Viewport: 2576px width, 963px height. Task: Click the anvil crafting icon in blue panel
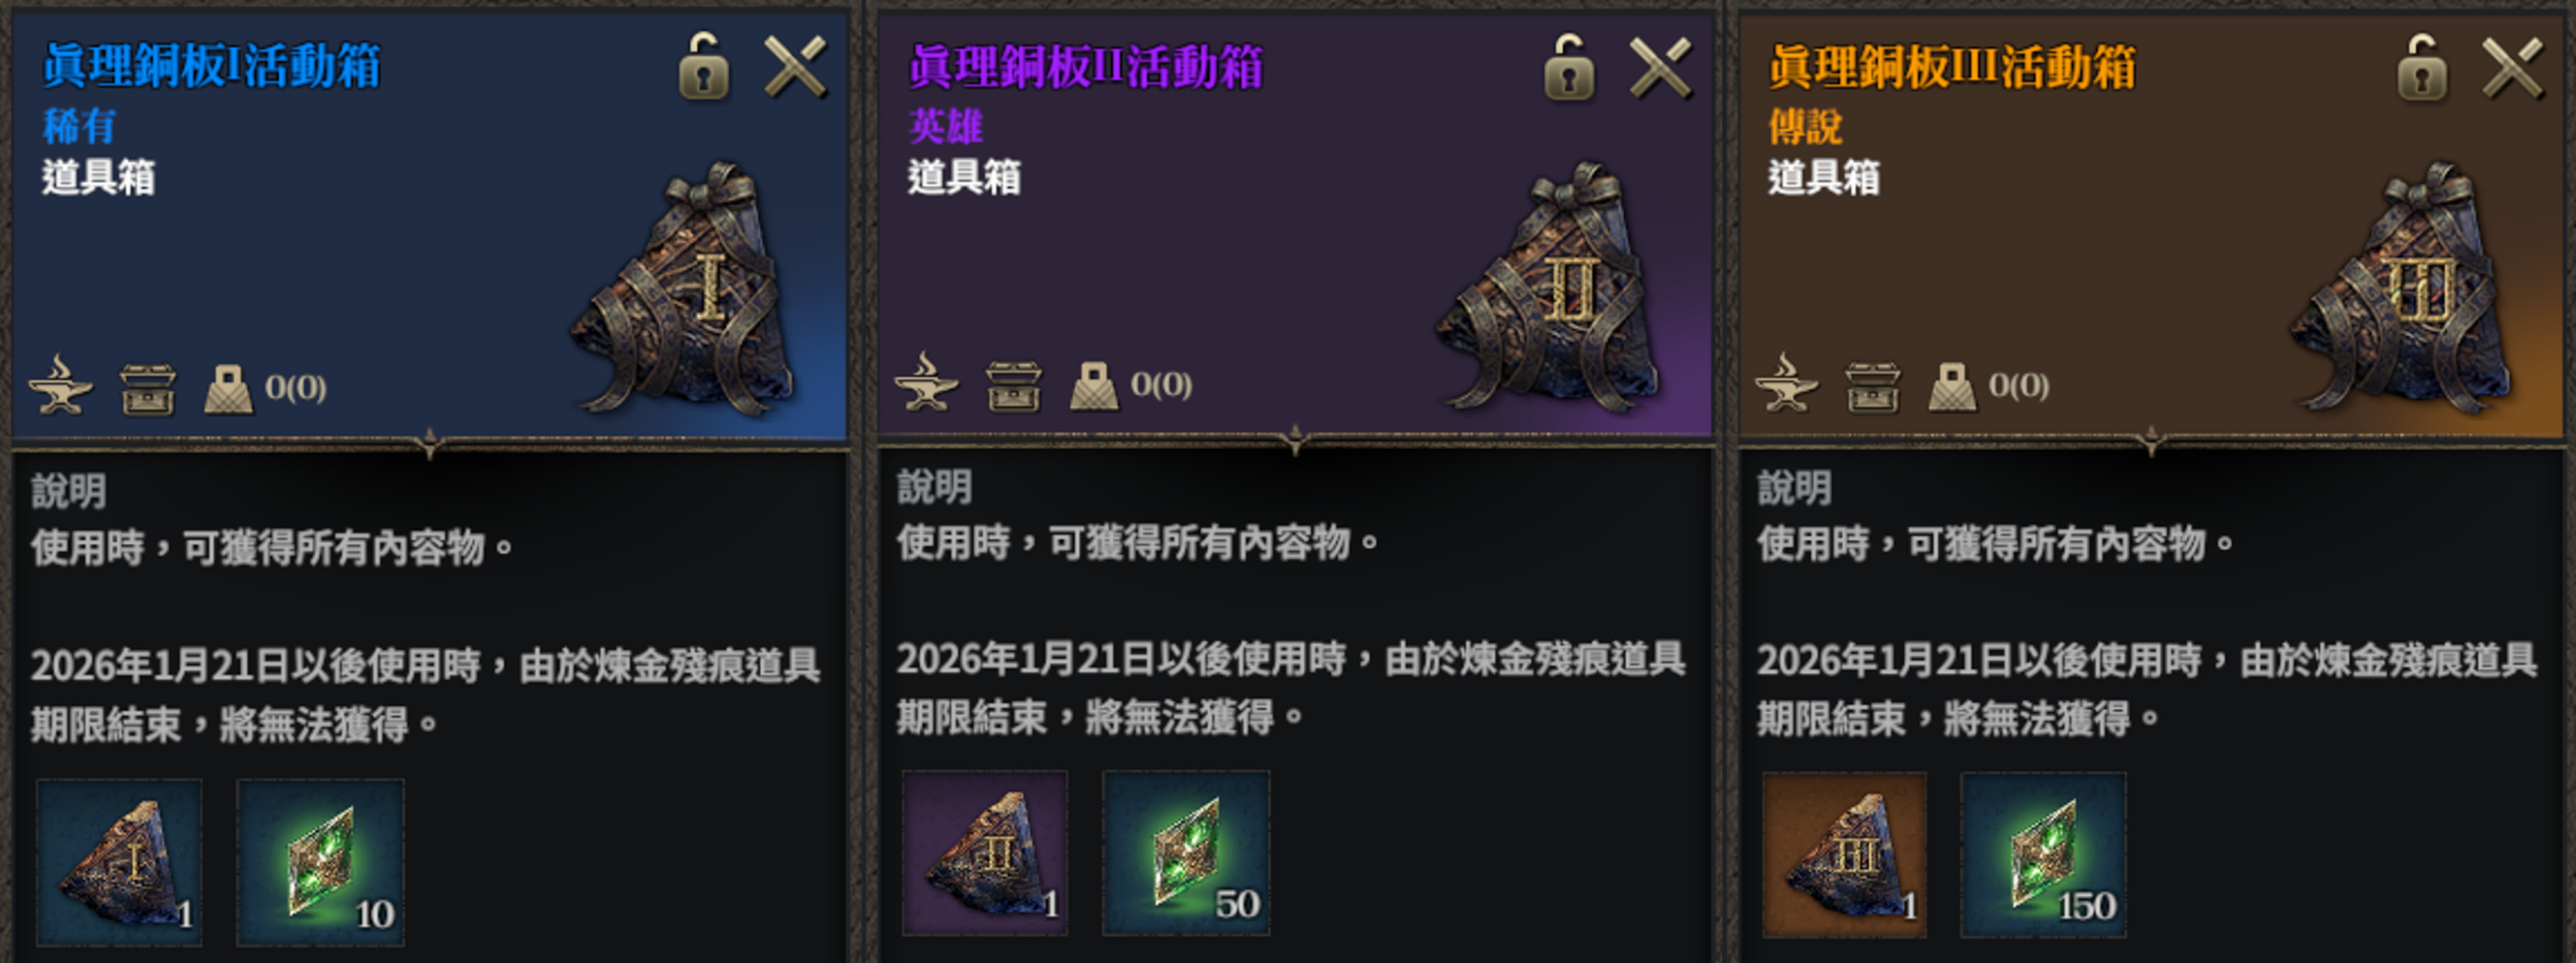(x=60, y=385)
